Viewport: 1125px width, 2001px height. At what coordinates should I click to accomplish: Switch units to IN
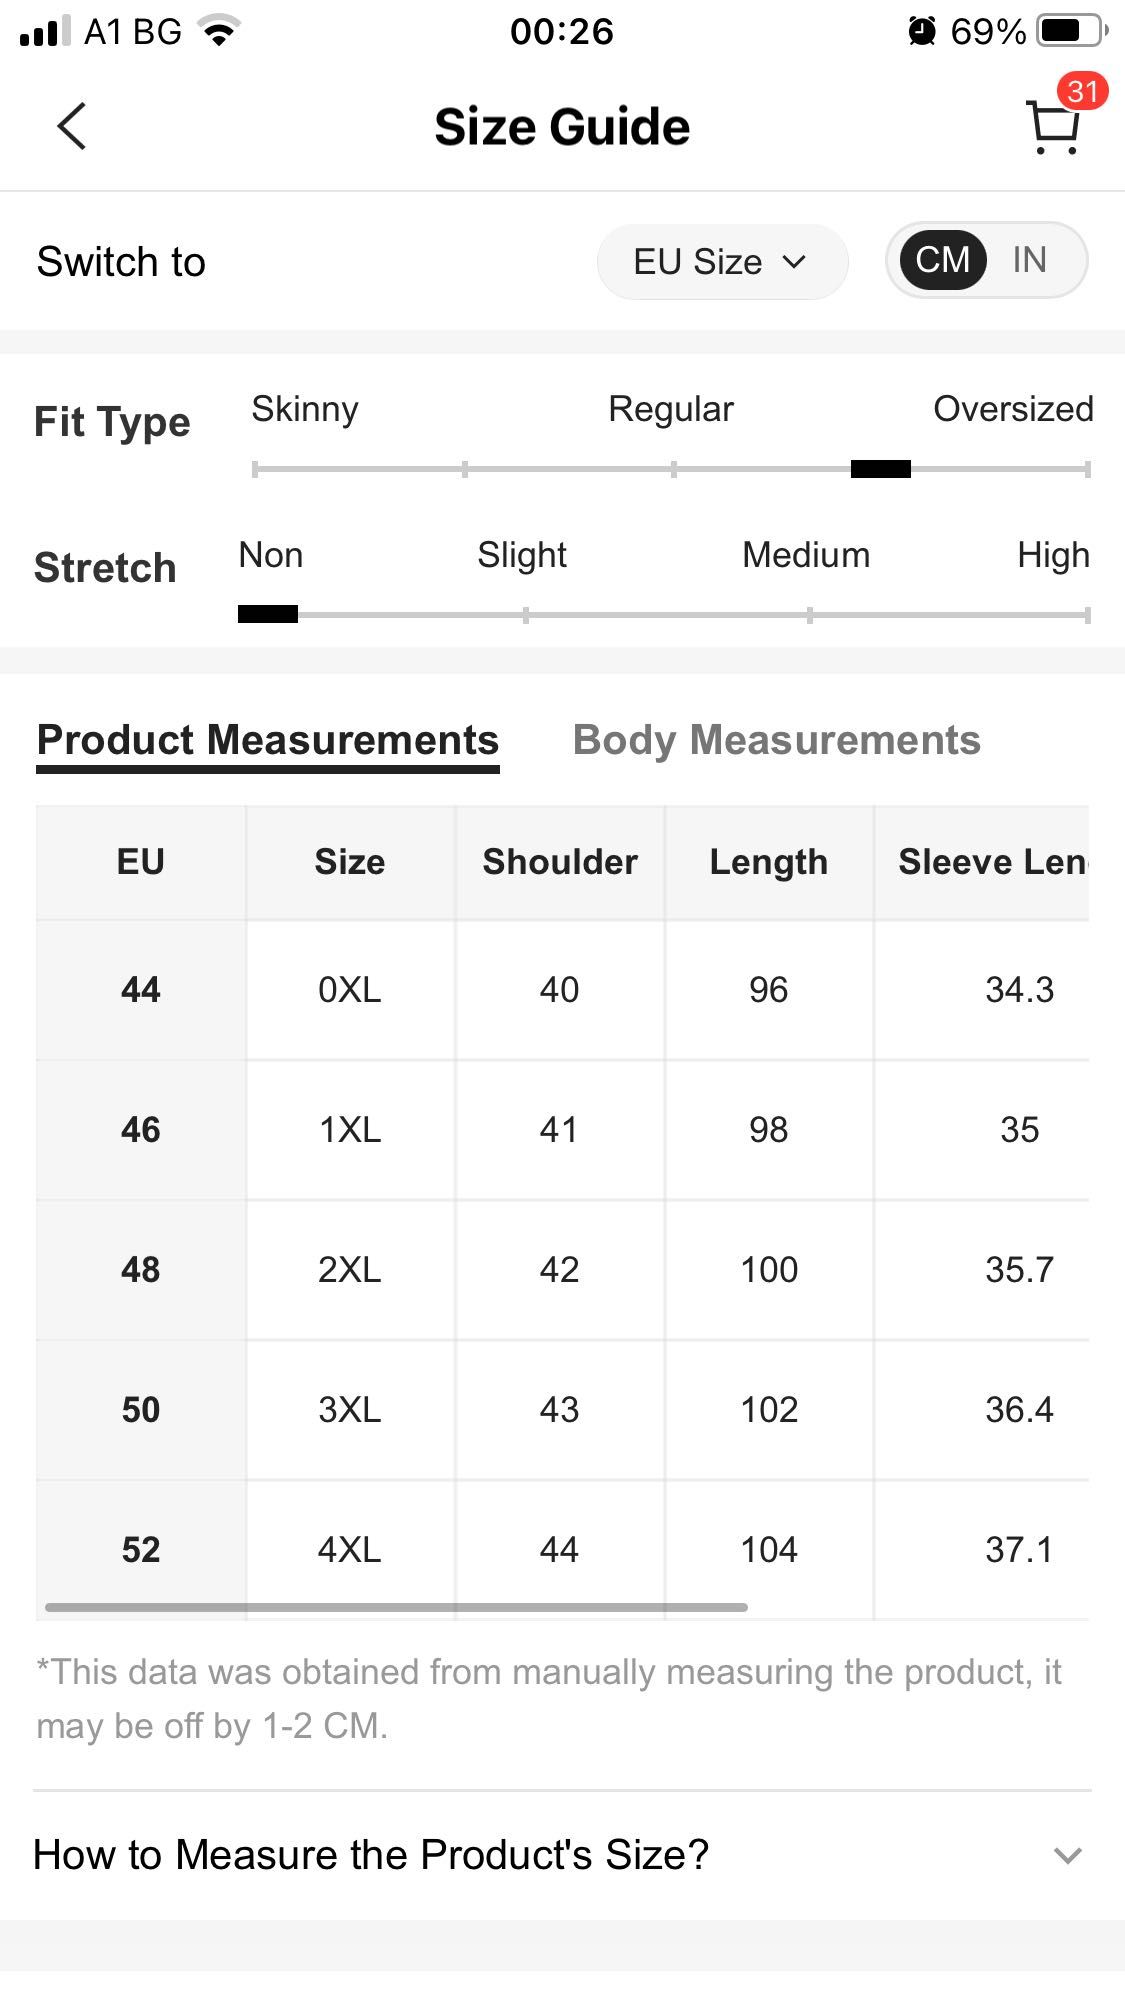1029,260
